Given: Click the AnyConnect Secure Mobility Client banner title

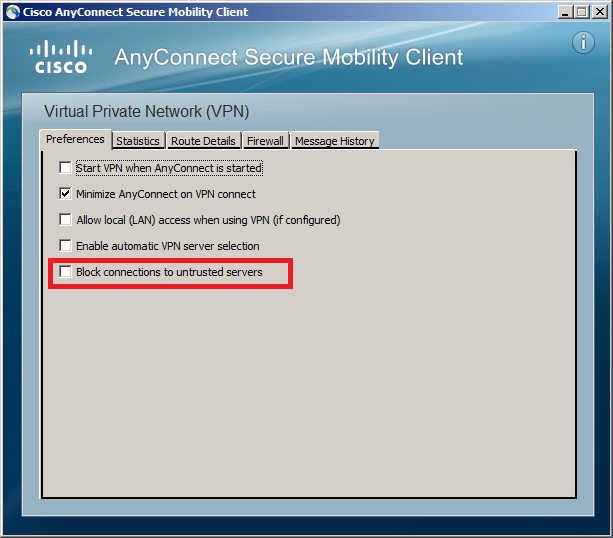Looking at the screenshot, I should pos(289,57).
